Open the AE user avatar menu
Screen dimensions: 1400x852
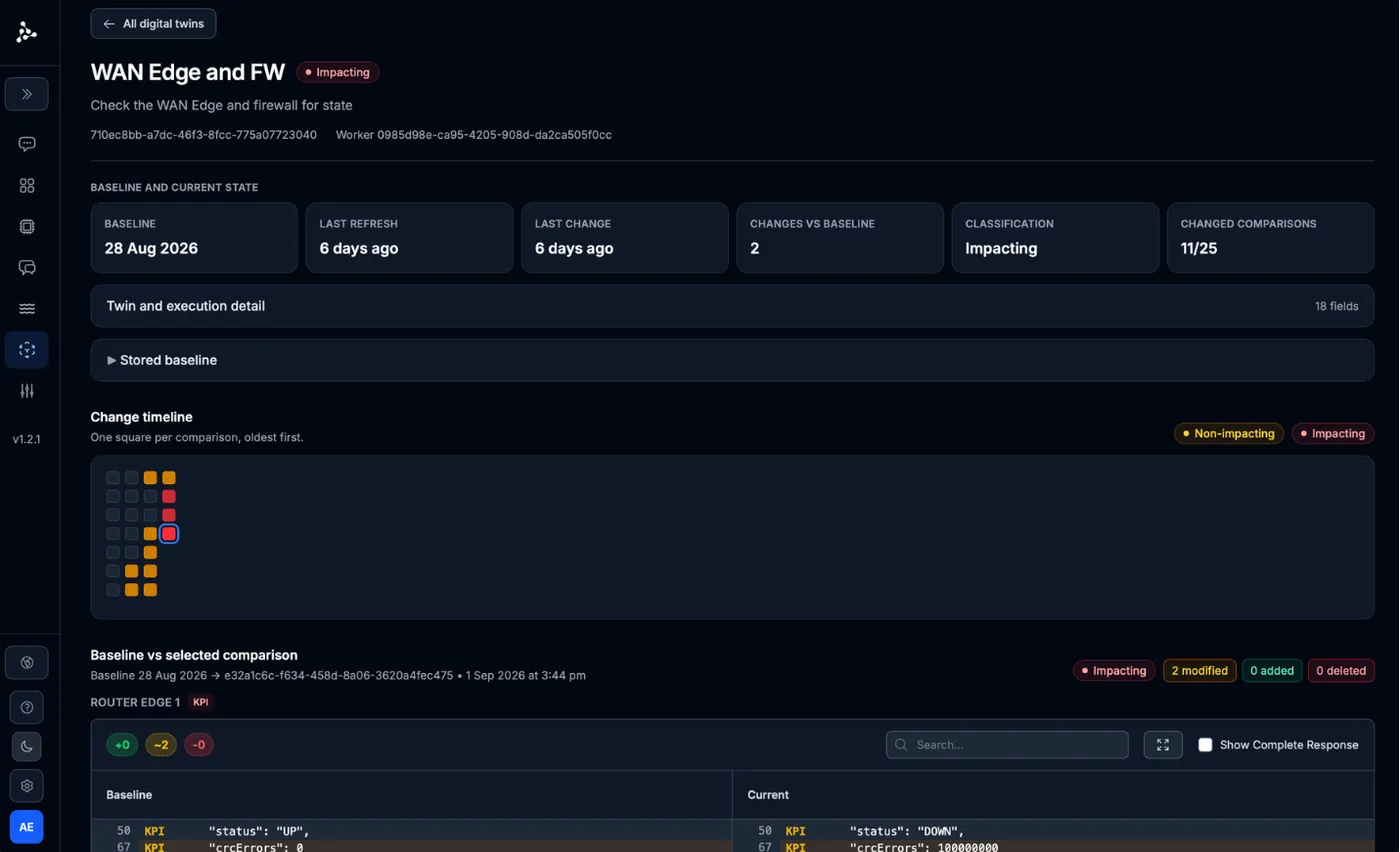click(27, 827)
